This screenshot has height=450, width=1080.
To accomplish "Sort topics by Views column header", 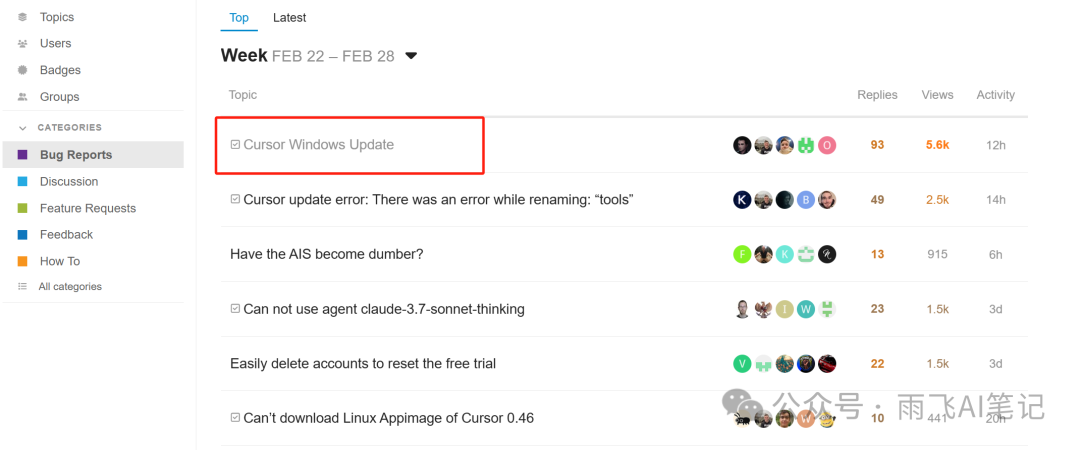I will [x=937, y=95].
